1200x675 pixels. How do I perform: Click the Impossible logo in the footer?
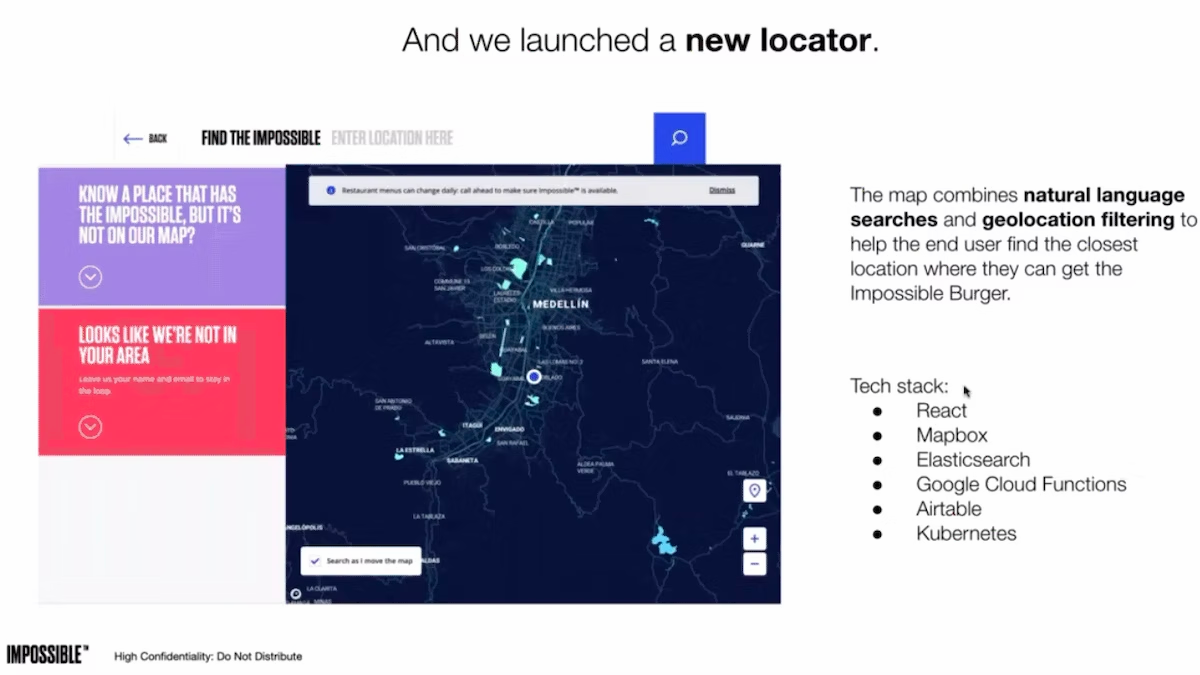pyautogui.click(x=47, y=655)
